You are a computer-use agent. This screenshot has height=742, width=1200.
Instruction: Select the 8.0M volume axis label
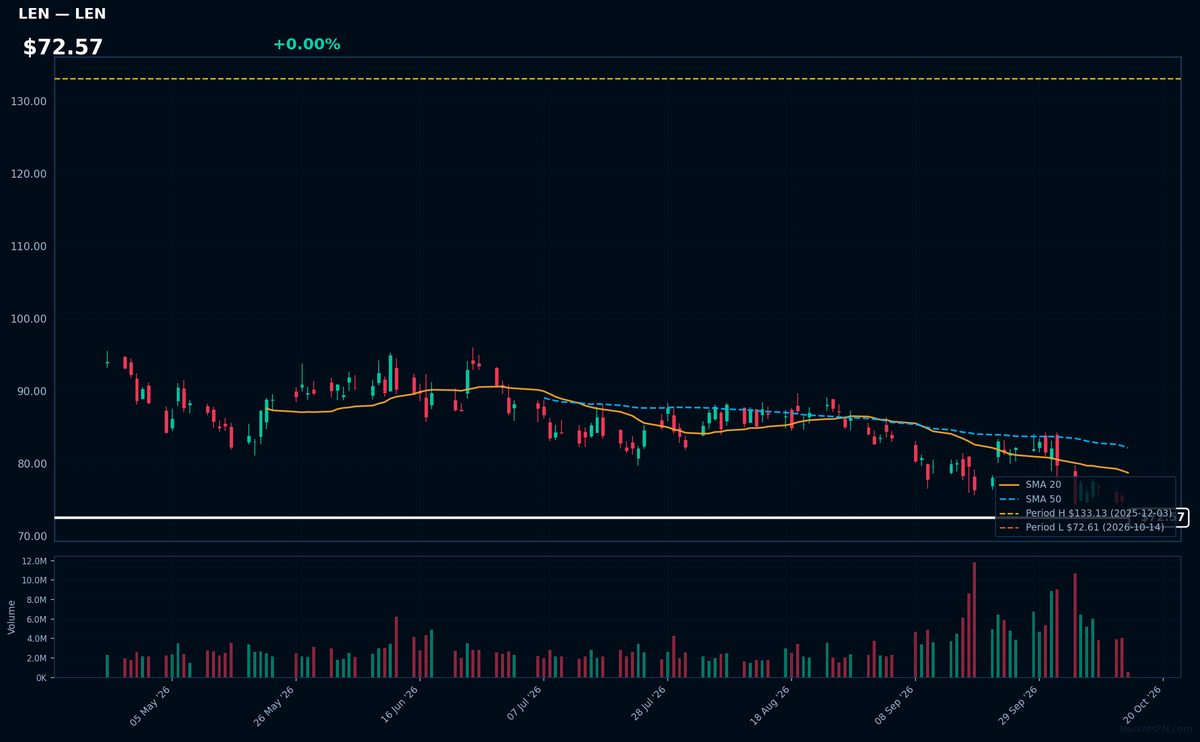click(36, 600)
